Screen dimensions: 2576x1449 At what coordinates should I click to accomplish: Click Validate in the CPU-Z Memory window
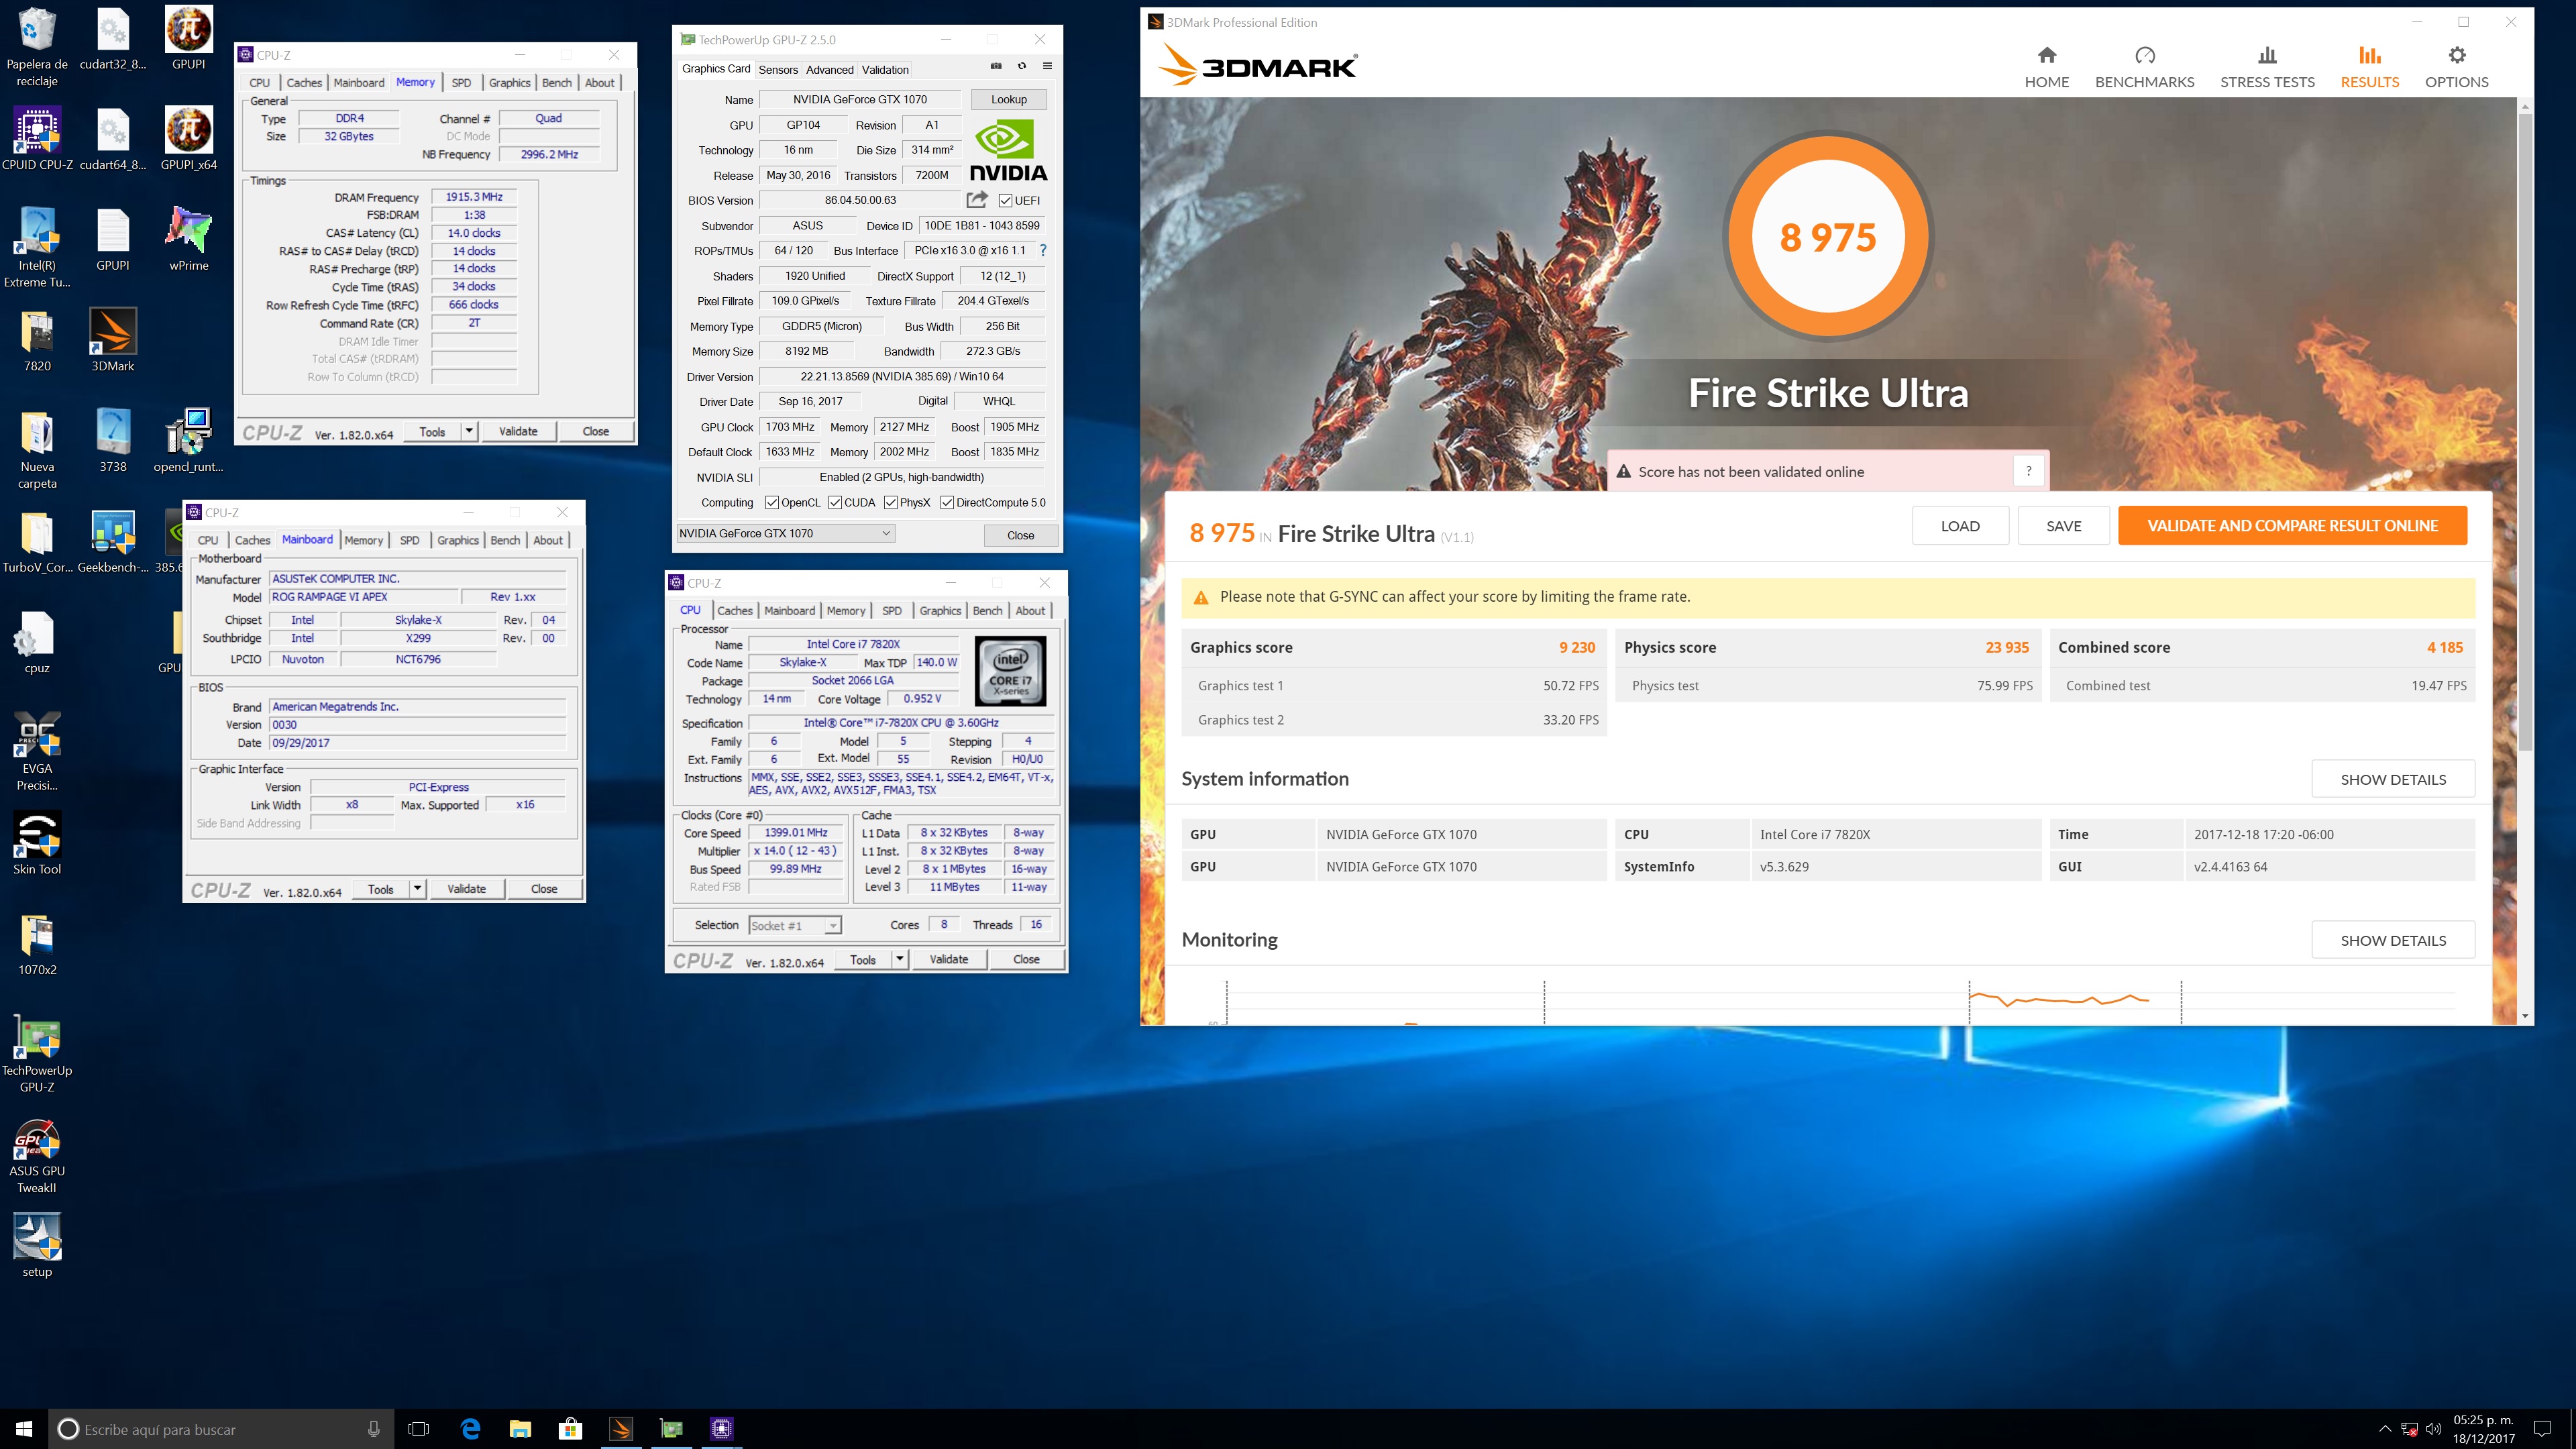[x=518, y=431]
